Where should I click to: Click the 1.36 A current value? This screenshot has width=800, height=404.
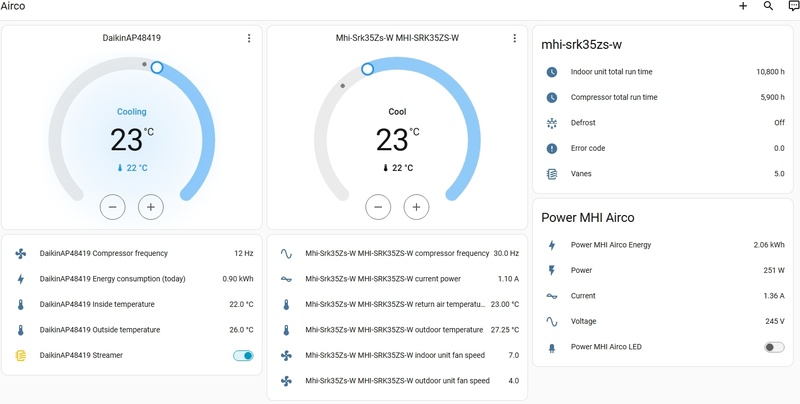point(773,296)
